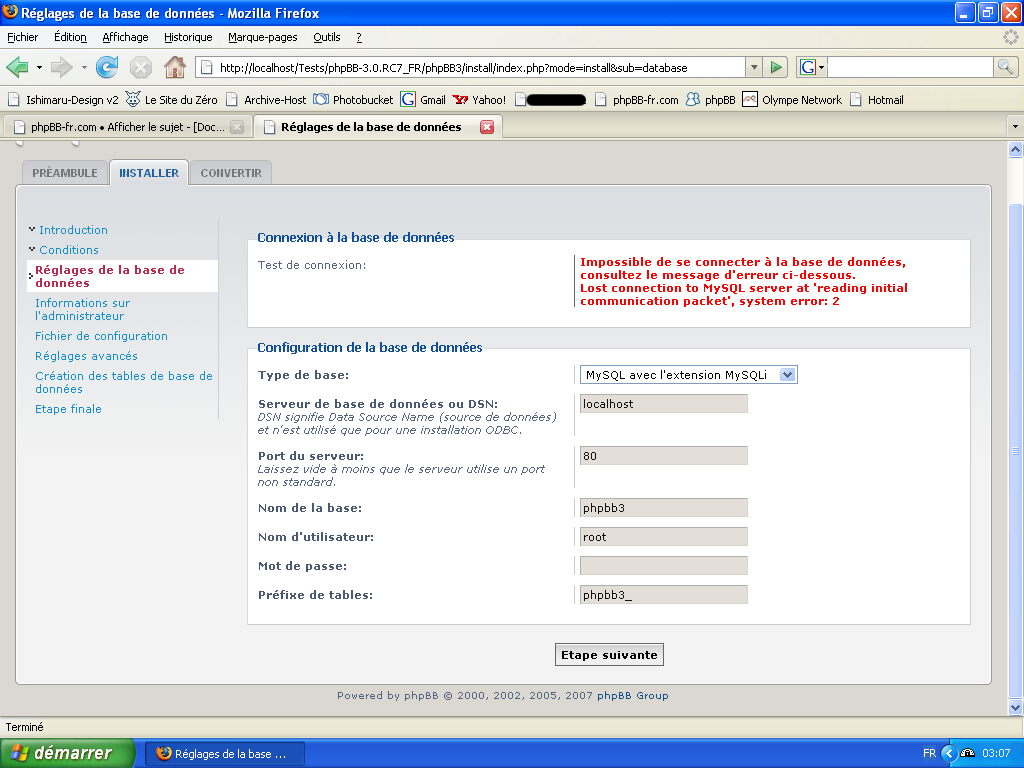Image resolution: width=1024 pixels, height=768 pixels.
Task: Click Fichier de configuration in sidebar
Action: tap(101, 336)
